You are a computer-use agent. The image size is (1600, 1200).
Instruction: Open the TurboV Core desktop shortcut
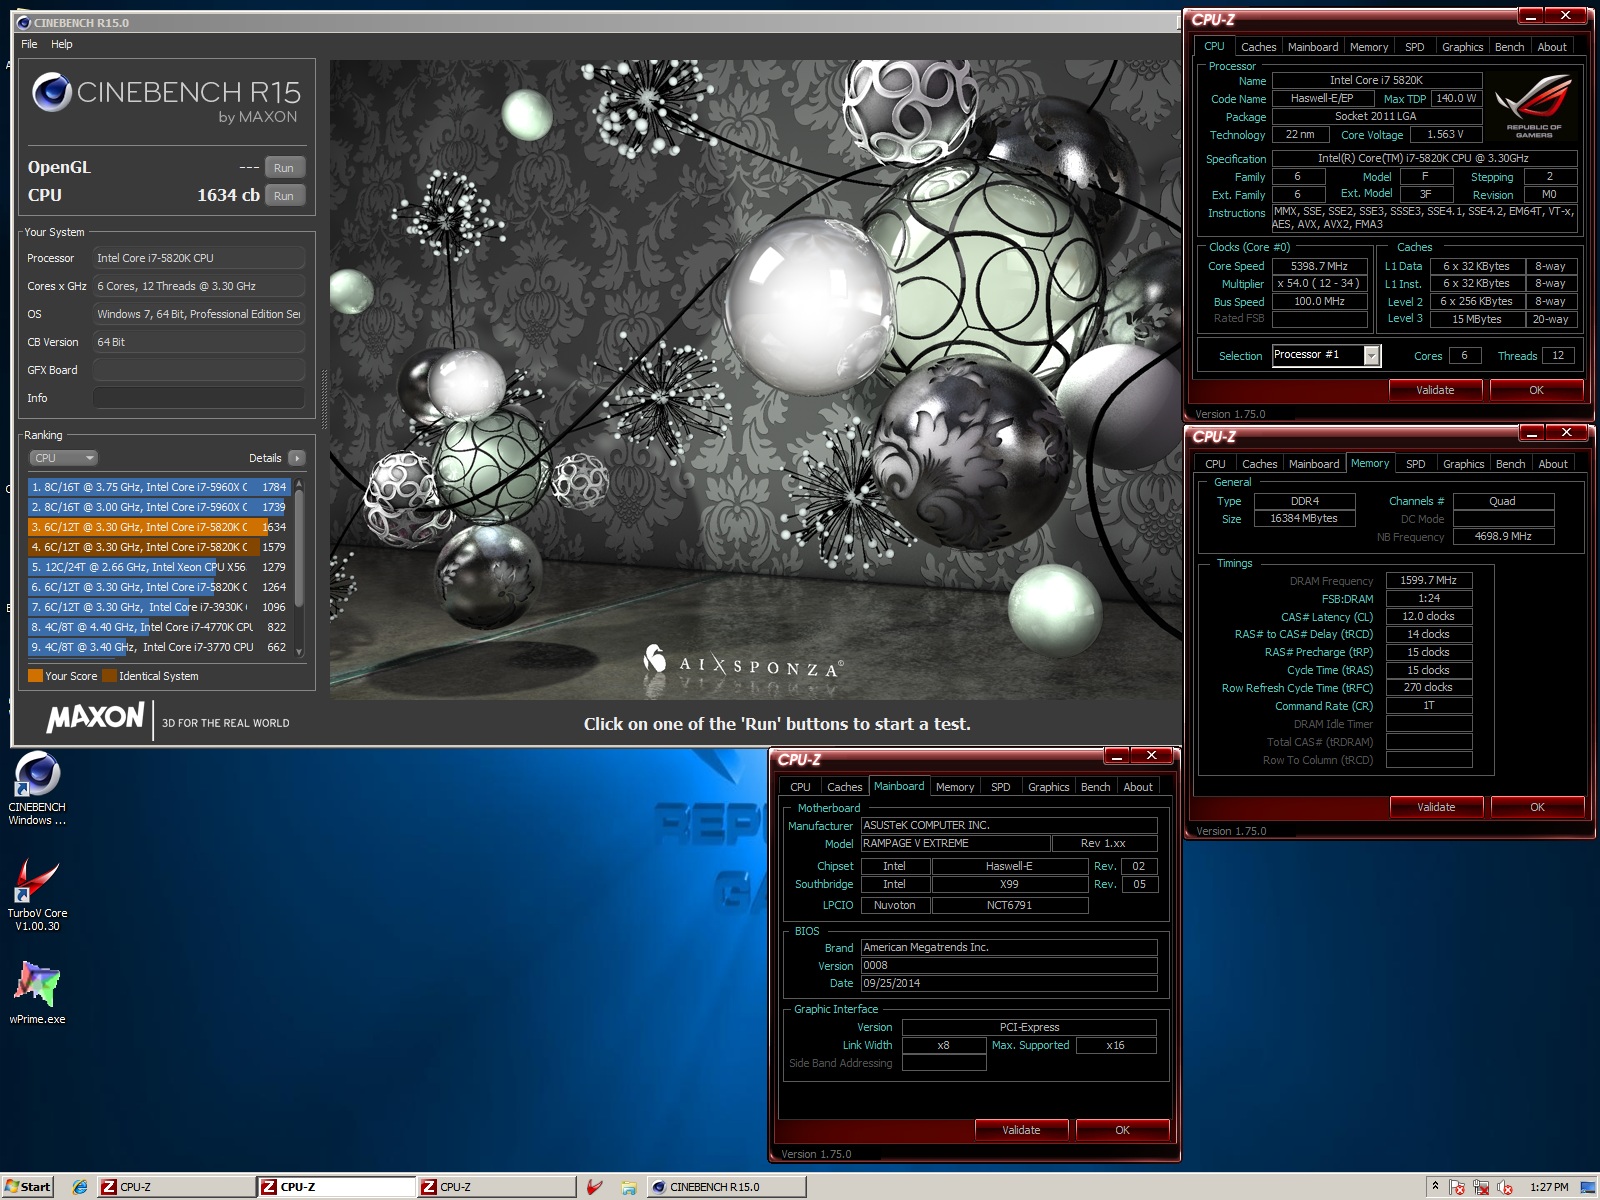pos(37,895)
